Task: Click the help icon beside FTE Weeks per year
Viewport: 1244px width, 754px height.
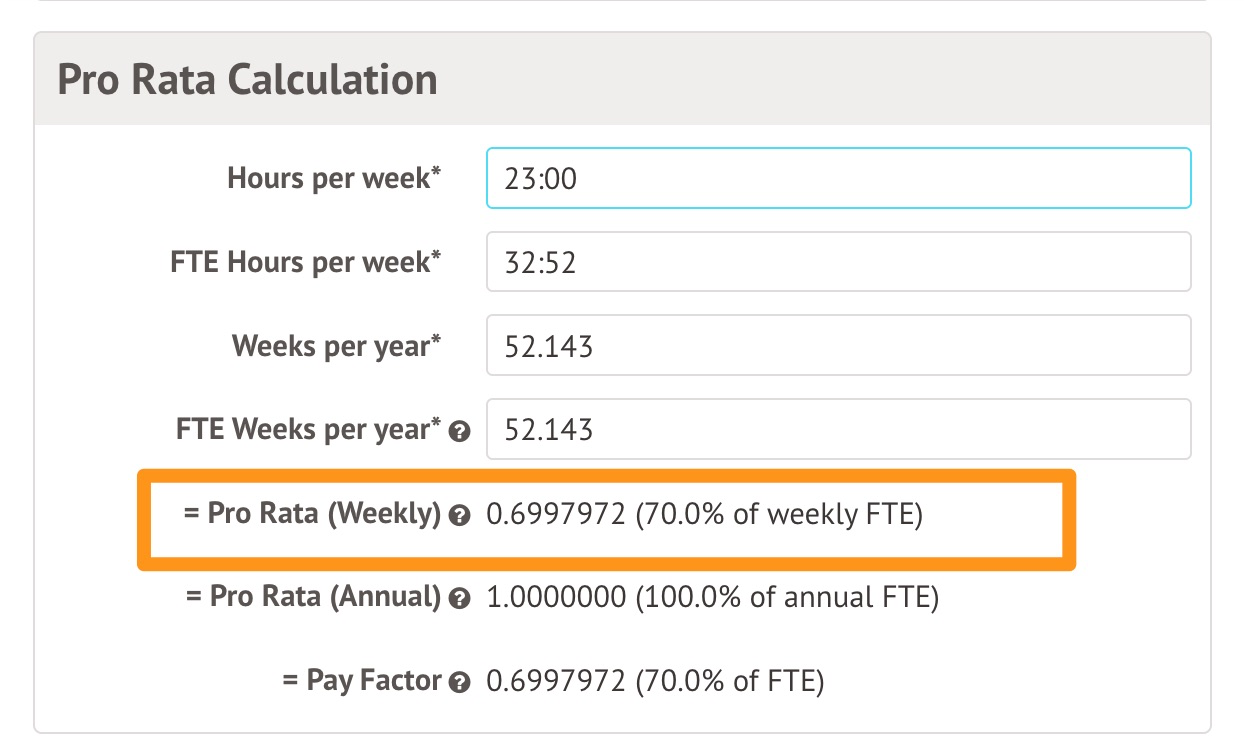Action: point(460,432)
